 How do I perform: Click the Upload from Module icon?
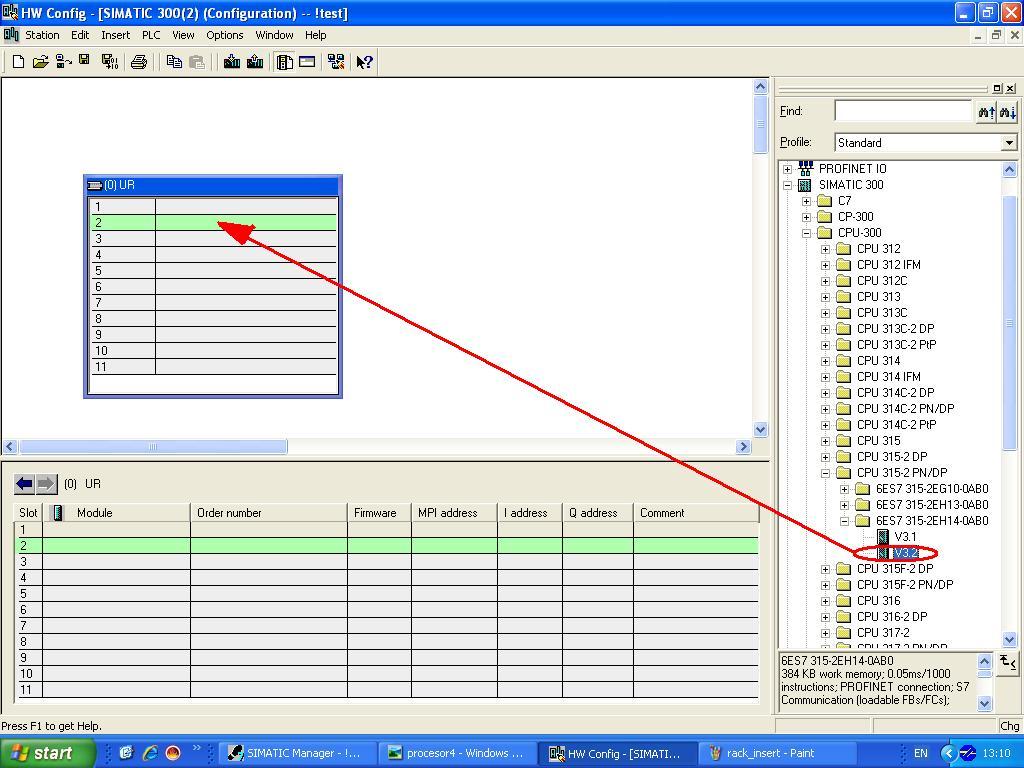point(255,62)
